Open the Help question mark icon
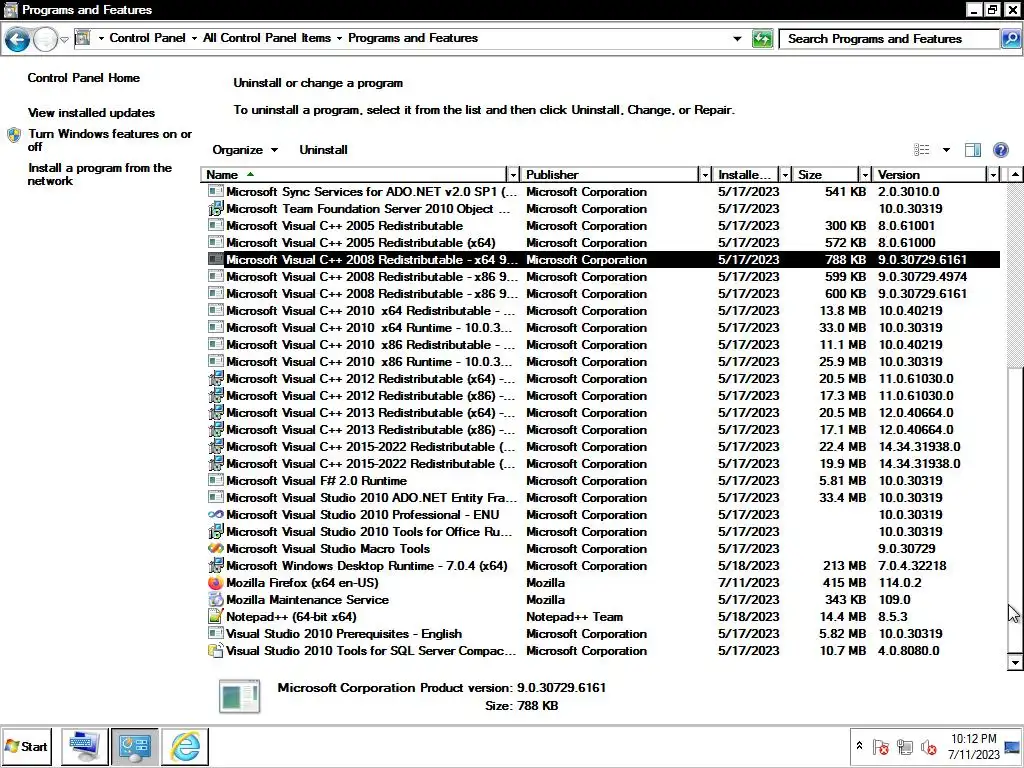 click(x=1000, y=150)
